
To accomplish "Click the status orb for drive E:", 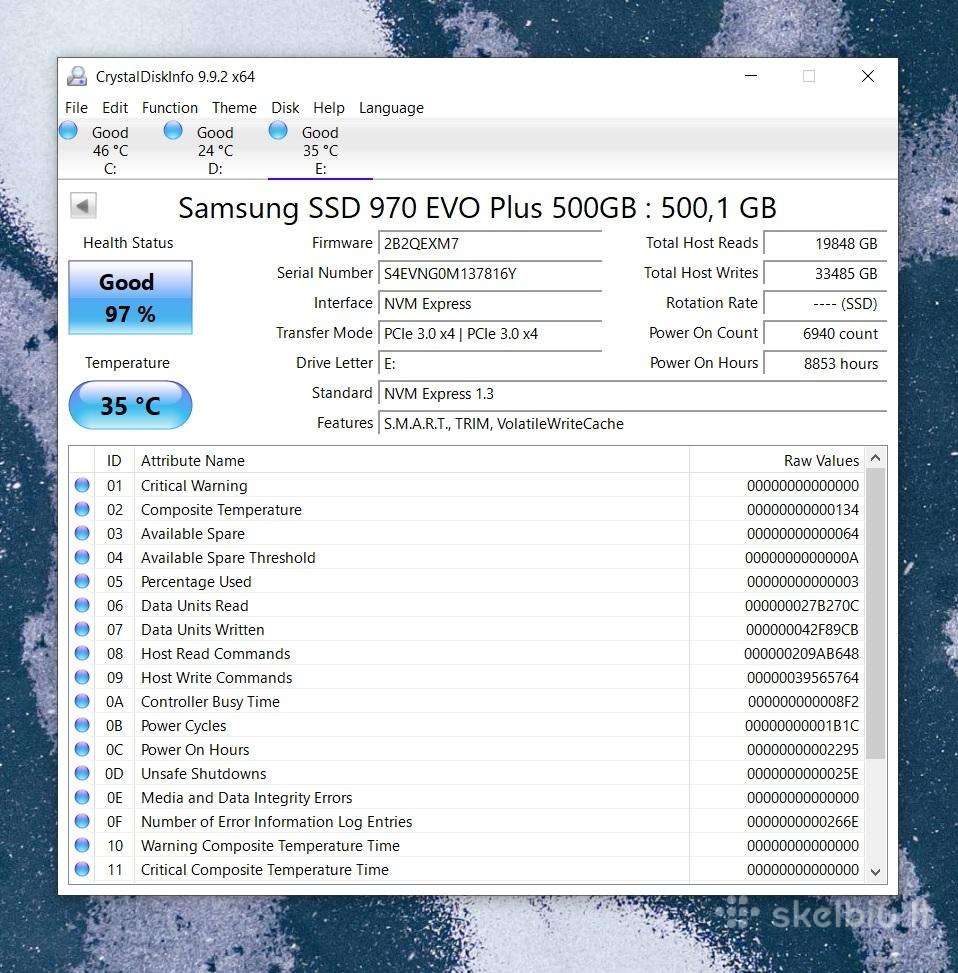I will 278,130.
